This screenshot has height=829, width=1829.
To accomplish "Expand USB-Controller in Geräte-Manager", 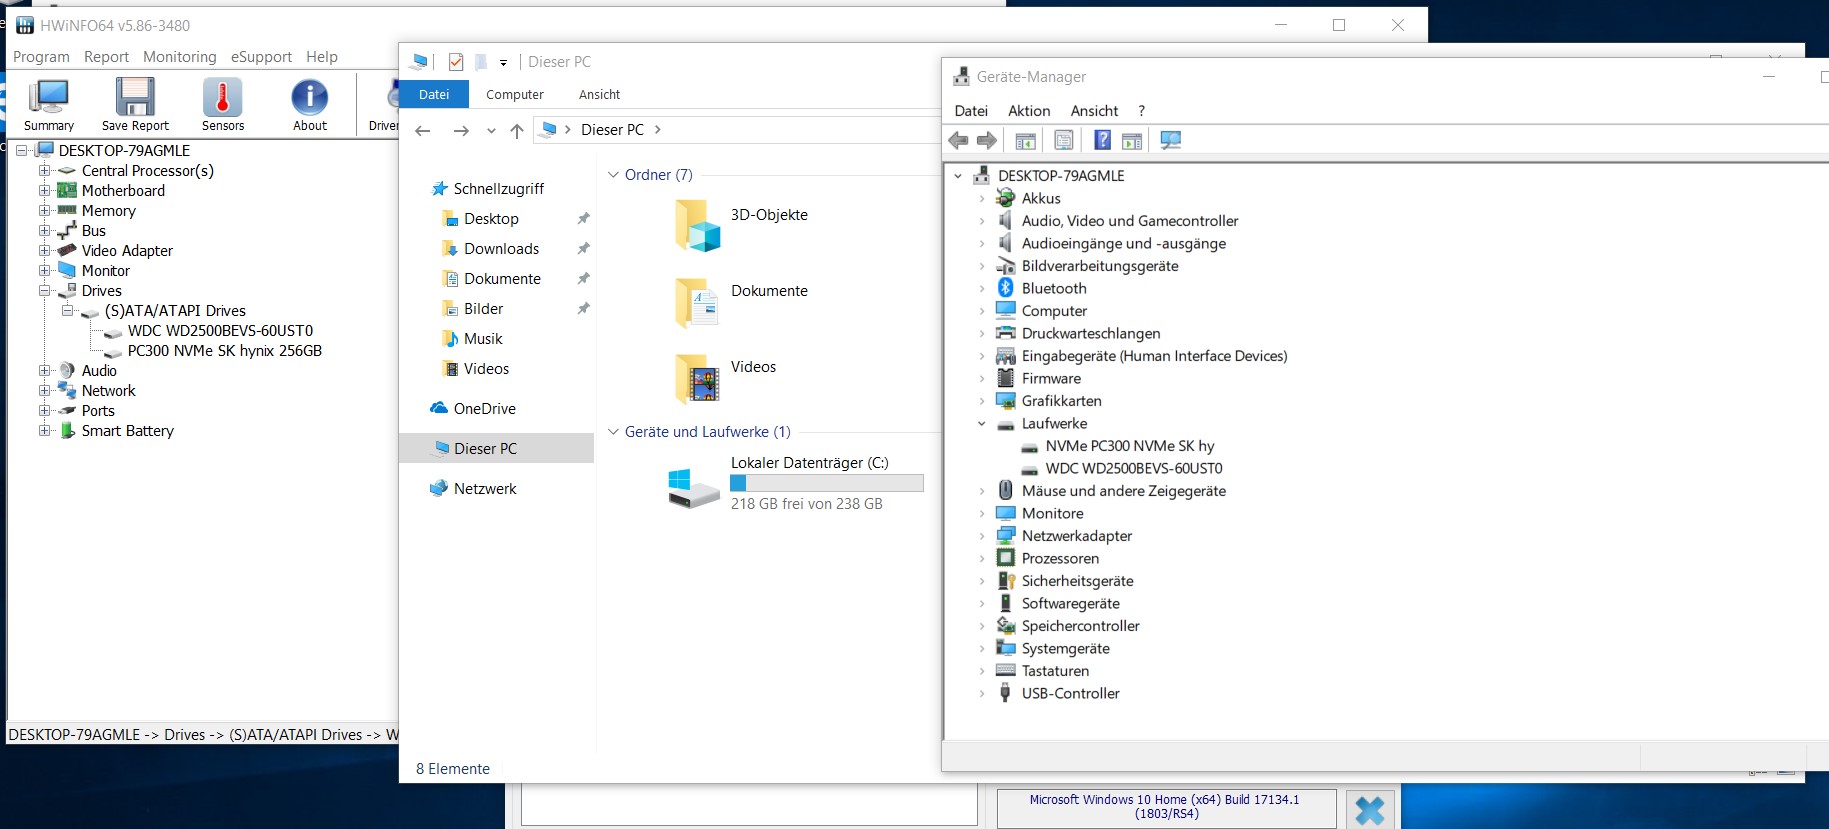I will (x=982, y=694).
